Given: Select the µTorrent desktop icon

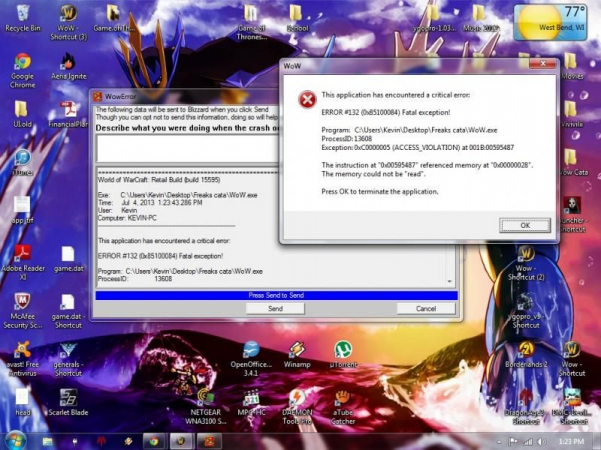Looking at the screenshot, I should coord(343,355).
